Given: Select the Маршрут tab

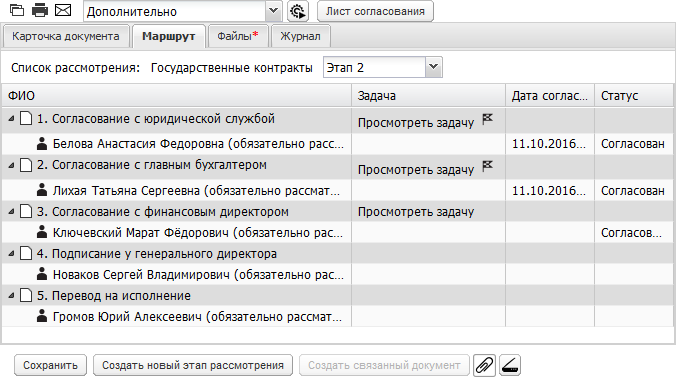Looking at the screenshot, I should click(x=169, y=36).
